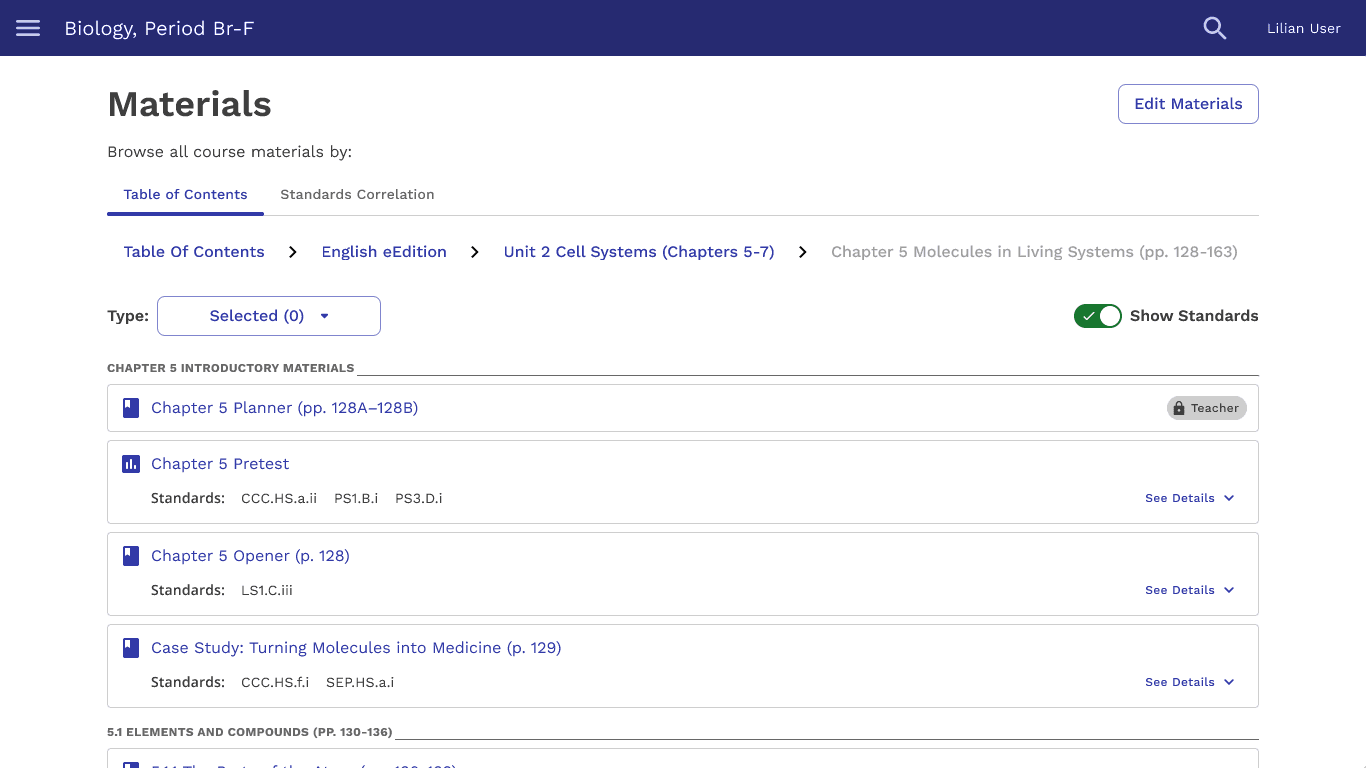Switch to the Standards Correlation tab
This screenshot has width=1366, height=768.
coord(357,194)
